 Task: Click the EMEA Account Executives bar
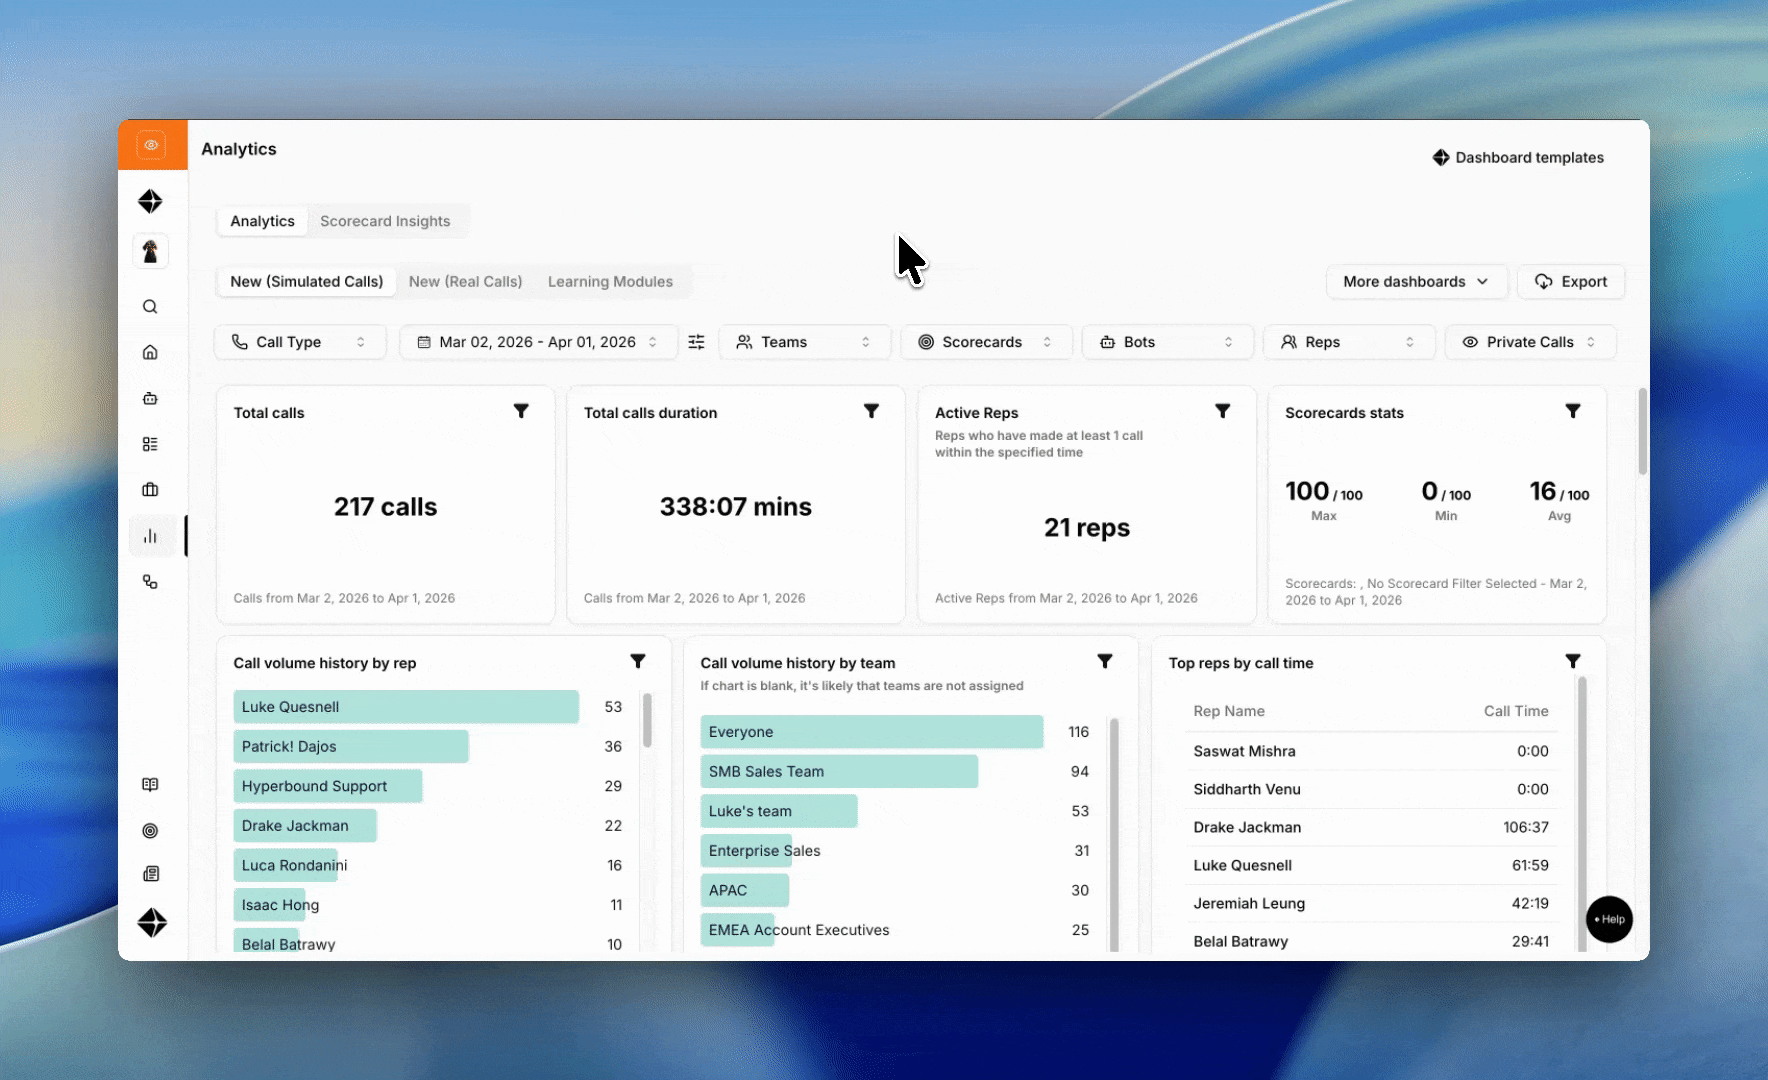click(x=738, y=930)
